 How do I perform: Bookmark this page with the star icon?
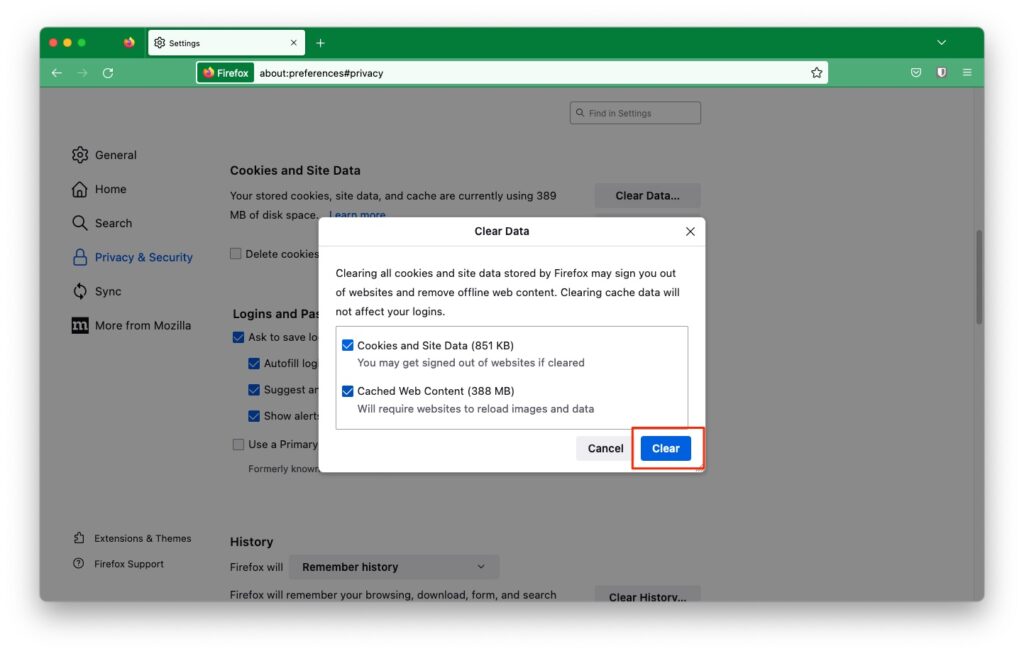click(817, 73)
